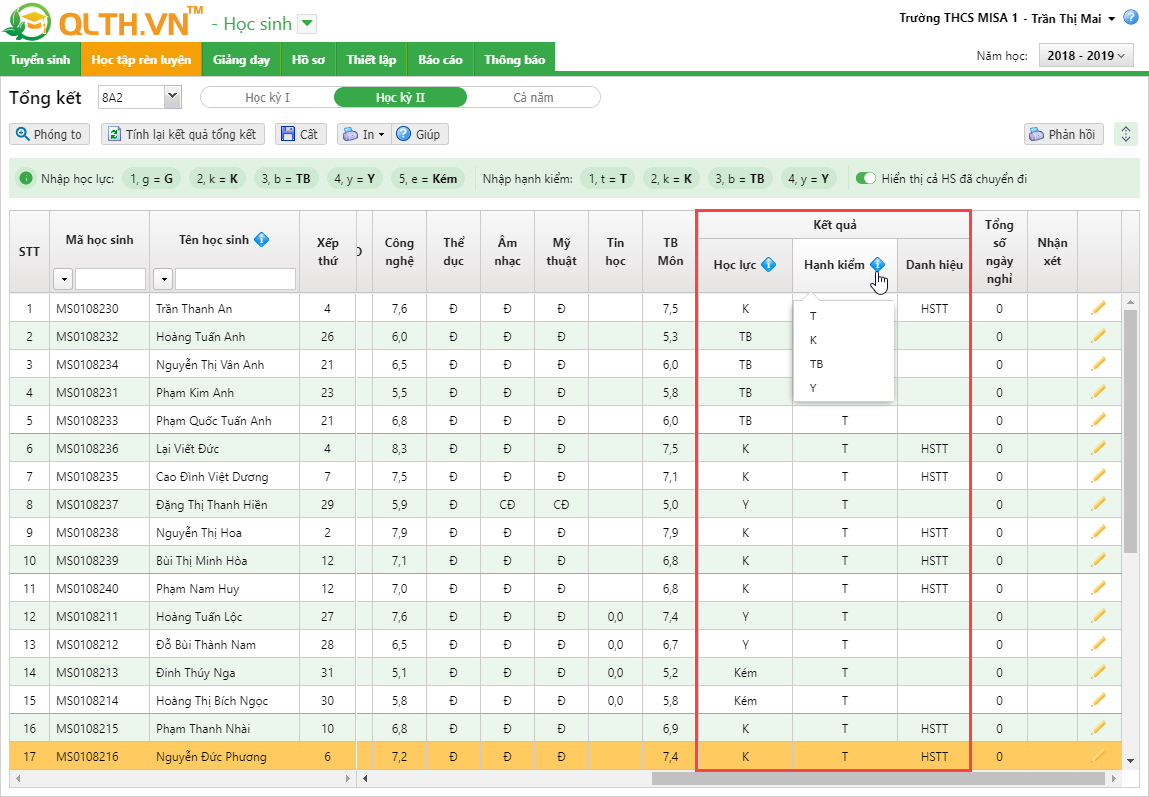Image resolution: width=1149 pixels, height=797 pixels.
Task: Open the Hồ sơ tab
Action: coord(308,59)
